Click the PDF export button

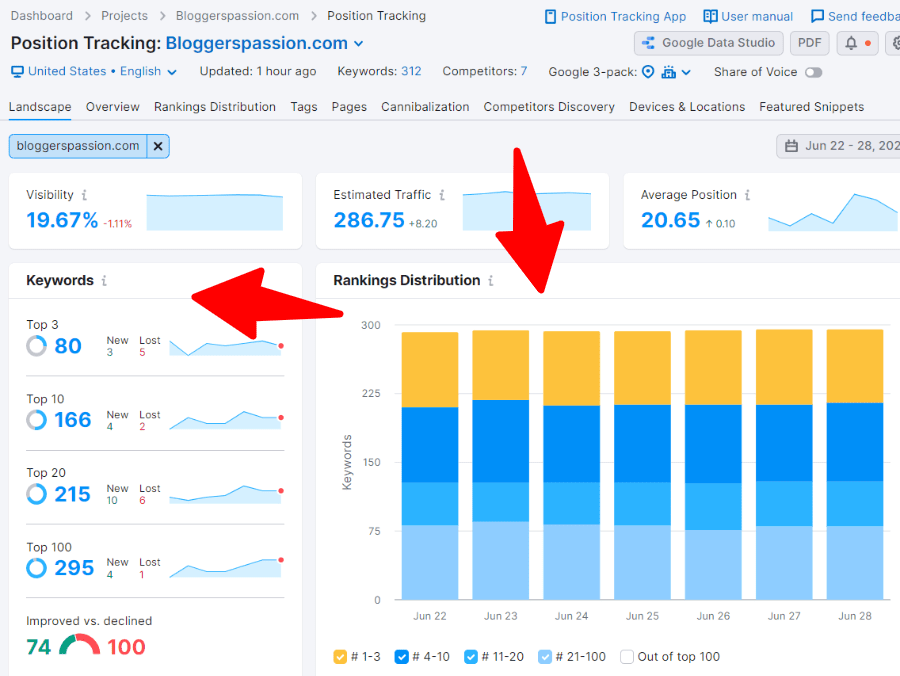click(810, 43)
